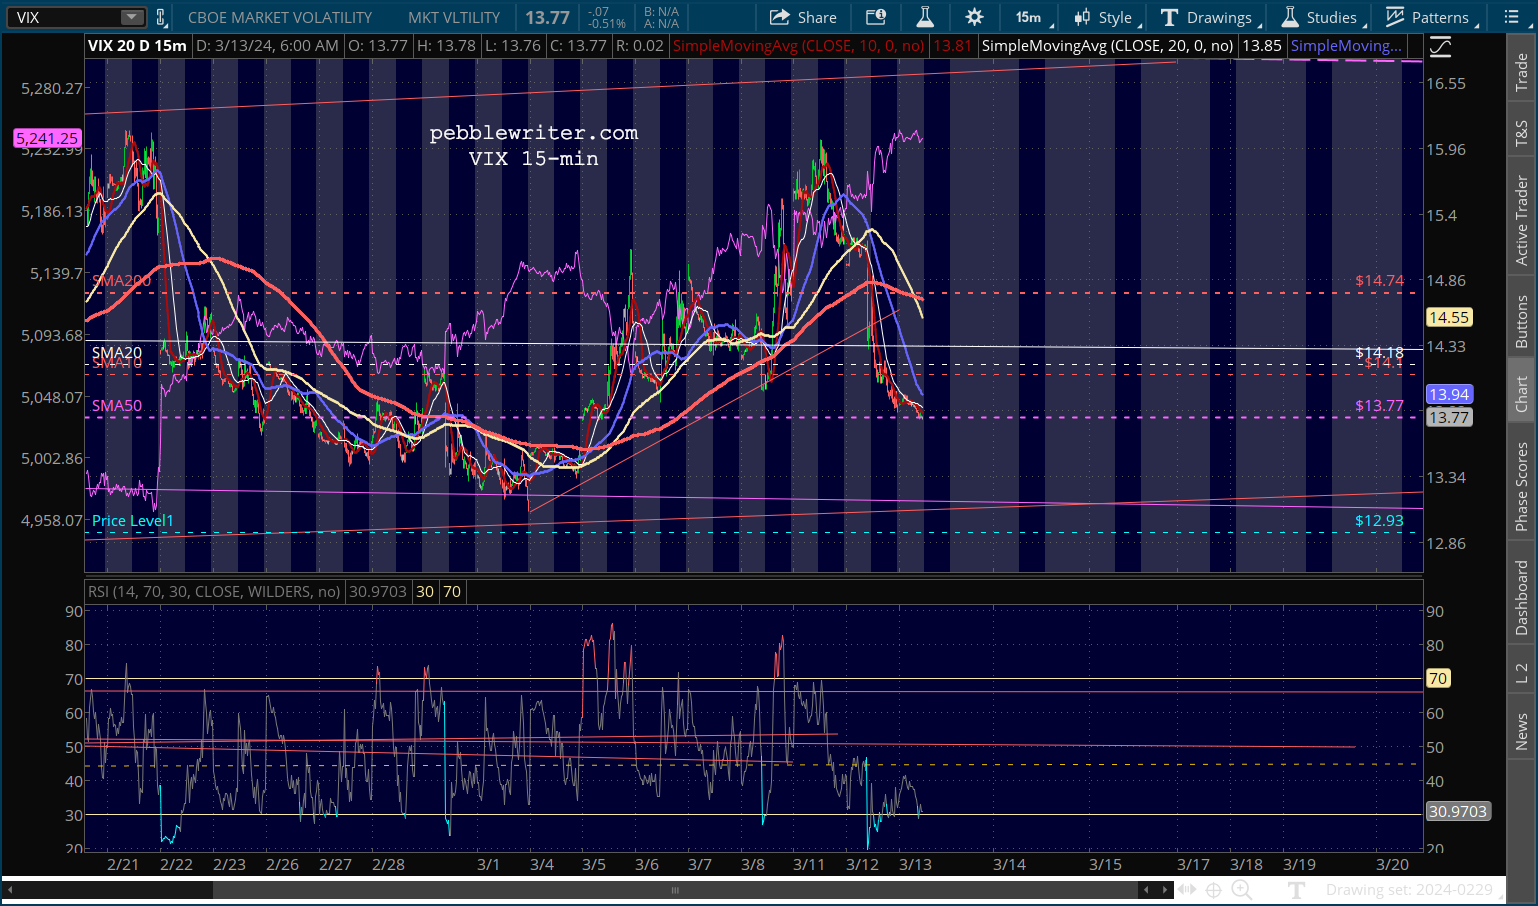
Task: Open the News side tab
Action: [1522, 731]
